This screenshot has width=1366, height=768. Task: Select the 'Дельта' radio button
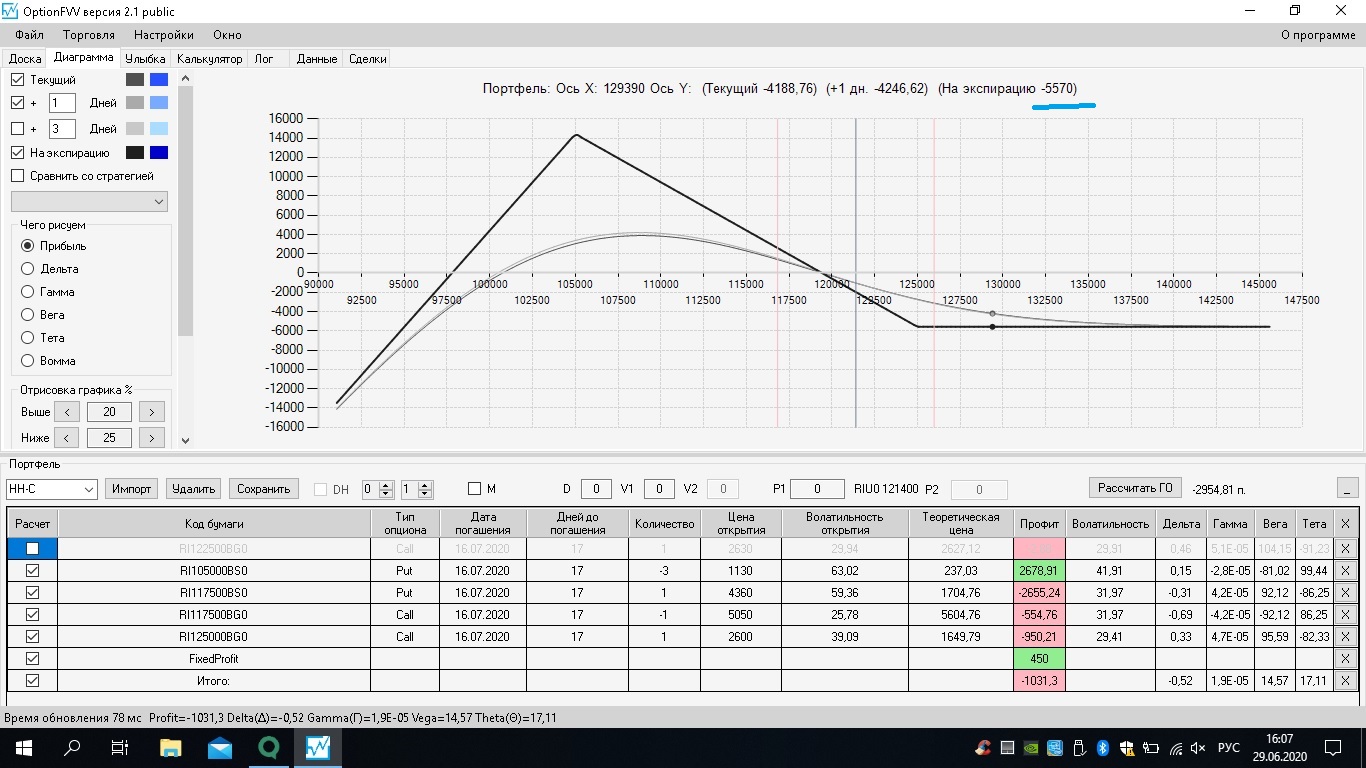pos(28,269)
